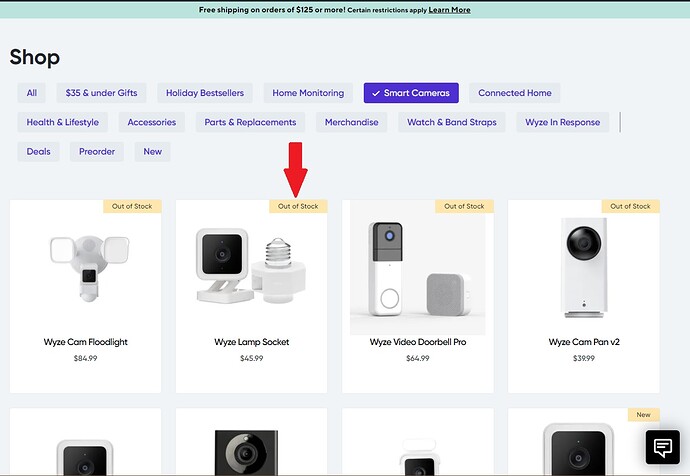Show the Deals category

pos(38,152)
